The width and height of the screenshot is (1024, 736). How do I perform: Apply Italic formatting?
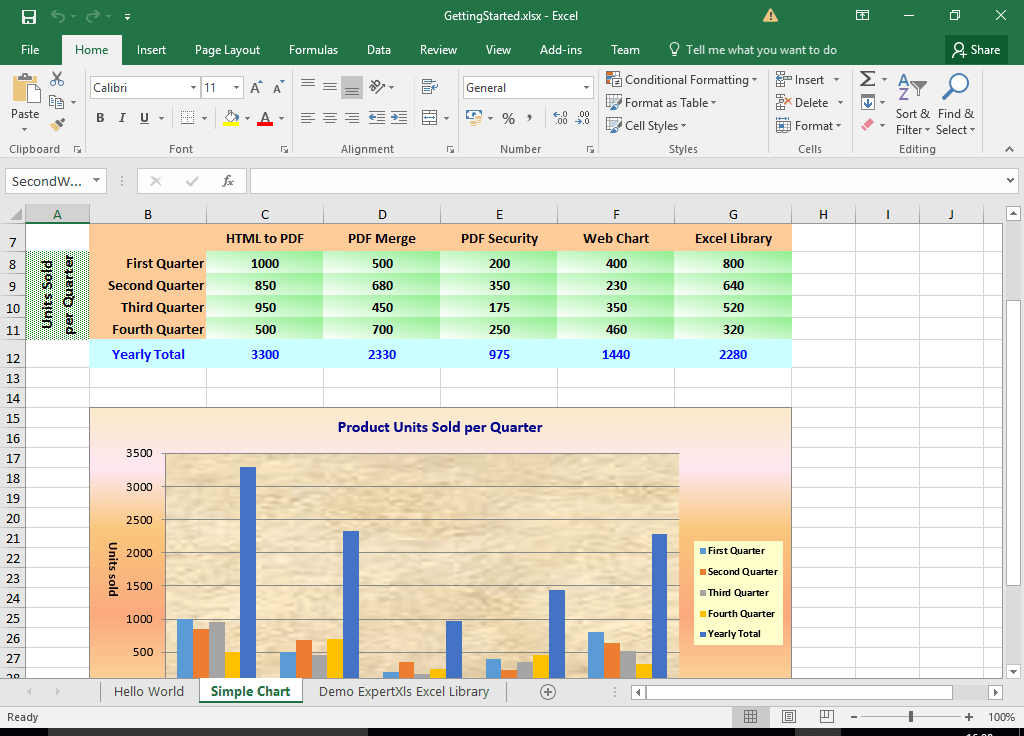120,117
